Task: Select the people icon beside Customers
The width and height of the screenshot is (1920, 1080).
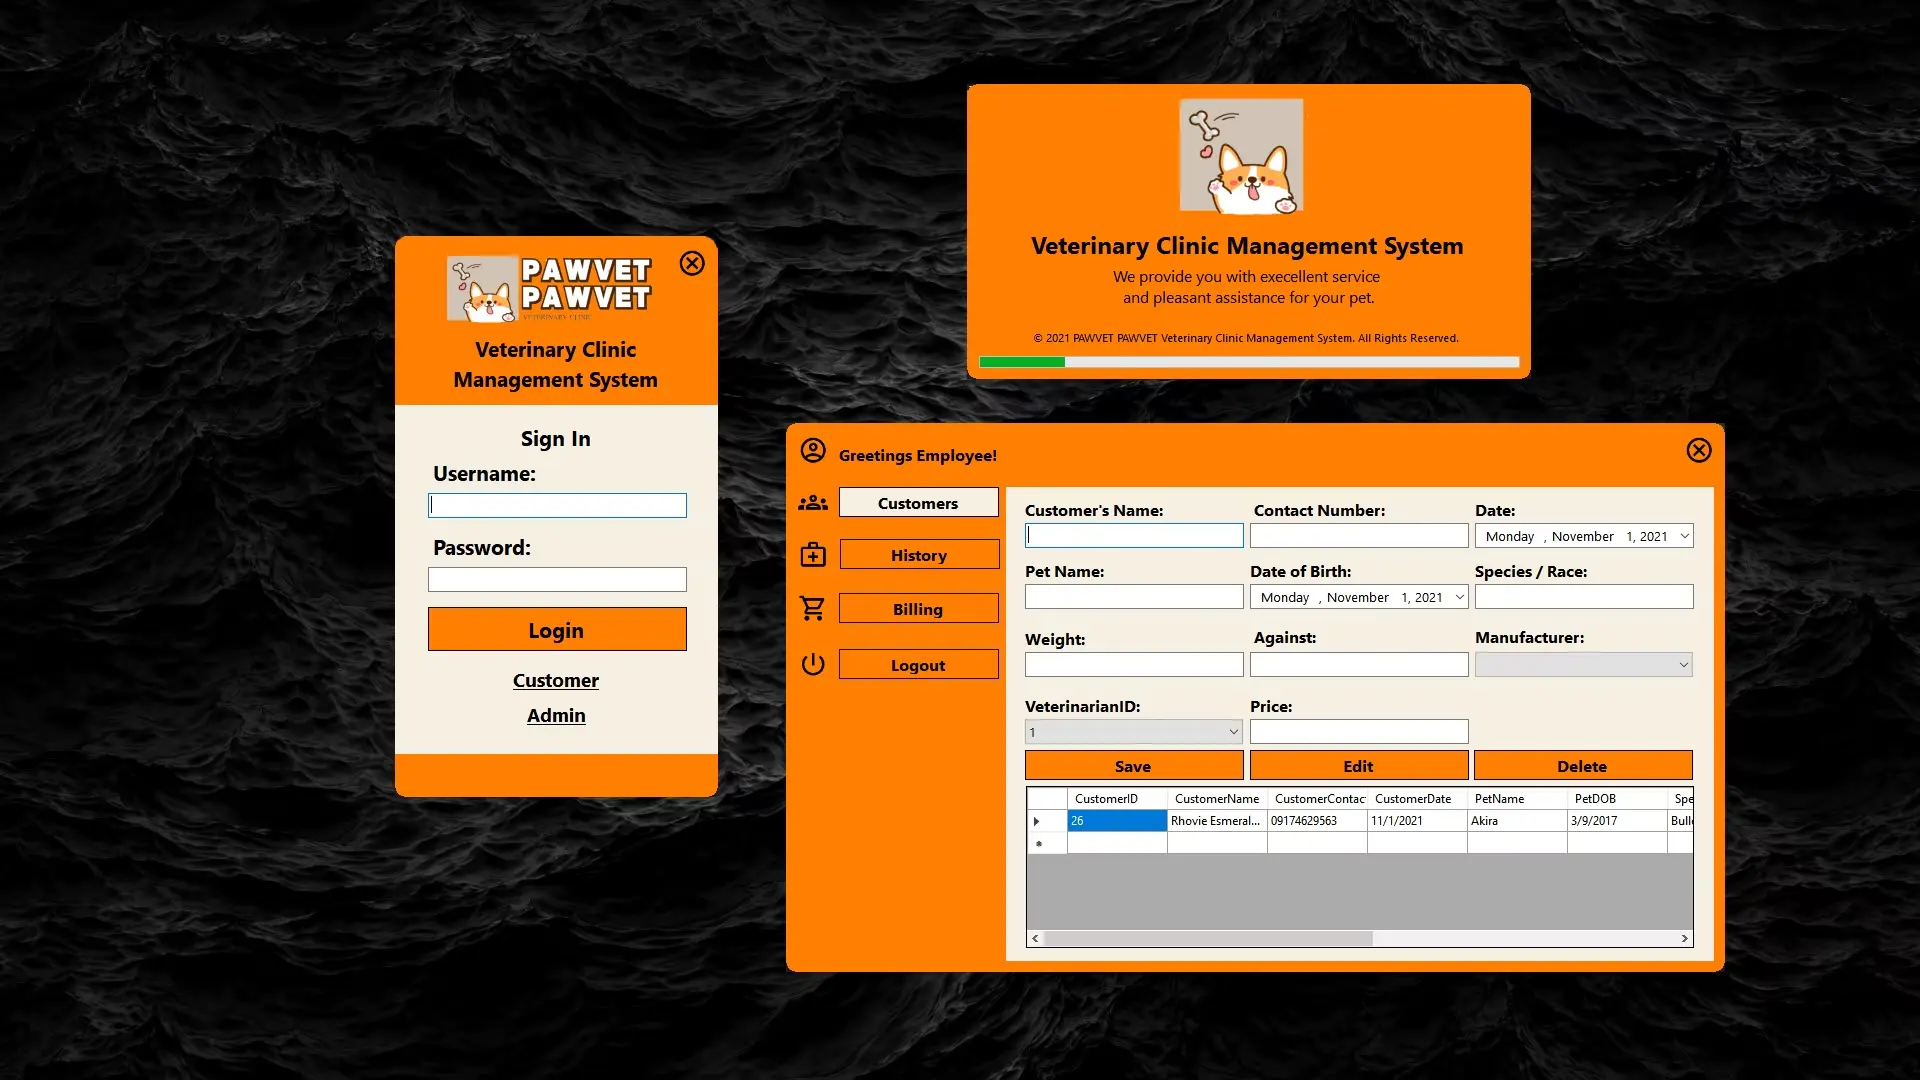Action: (x=813, y=503)
